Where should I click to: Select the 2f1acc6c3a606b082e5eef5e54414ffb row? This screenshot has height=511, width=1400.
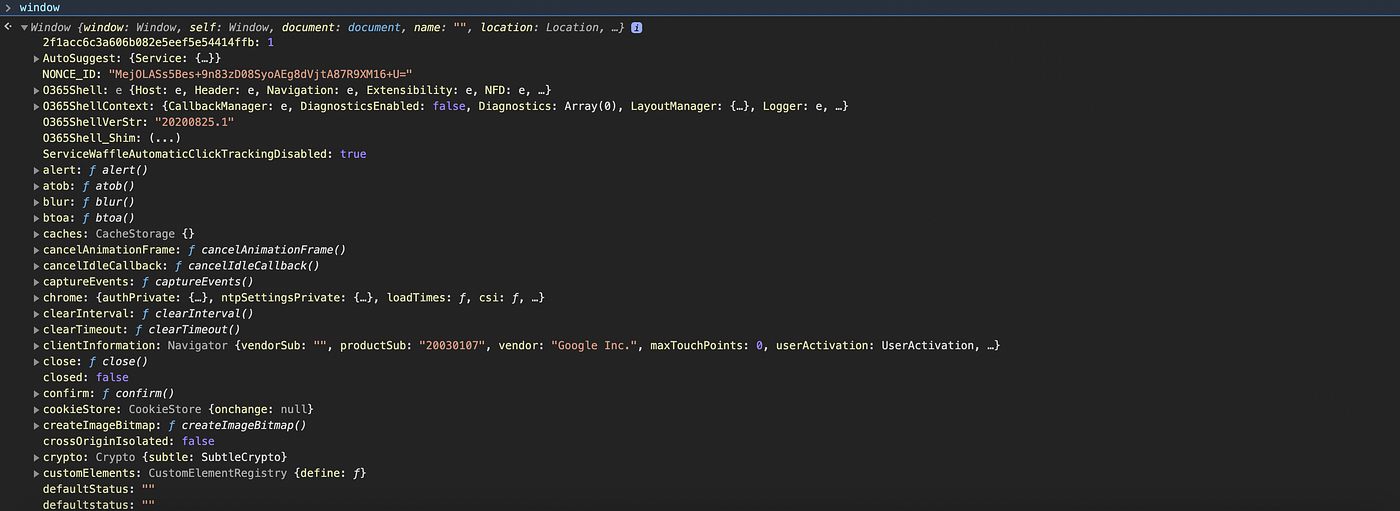[158, 43]
